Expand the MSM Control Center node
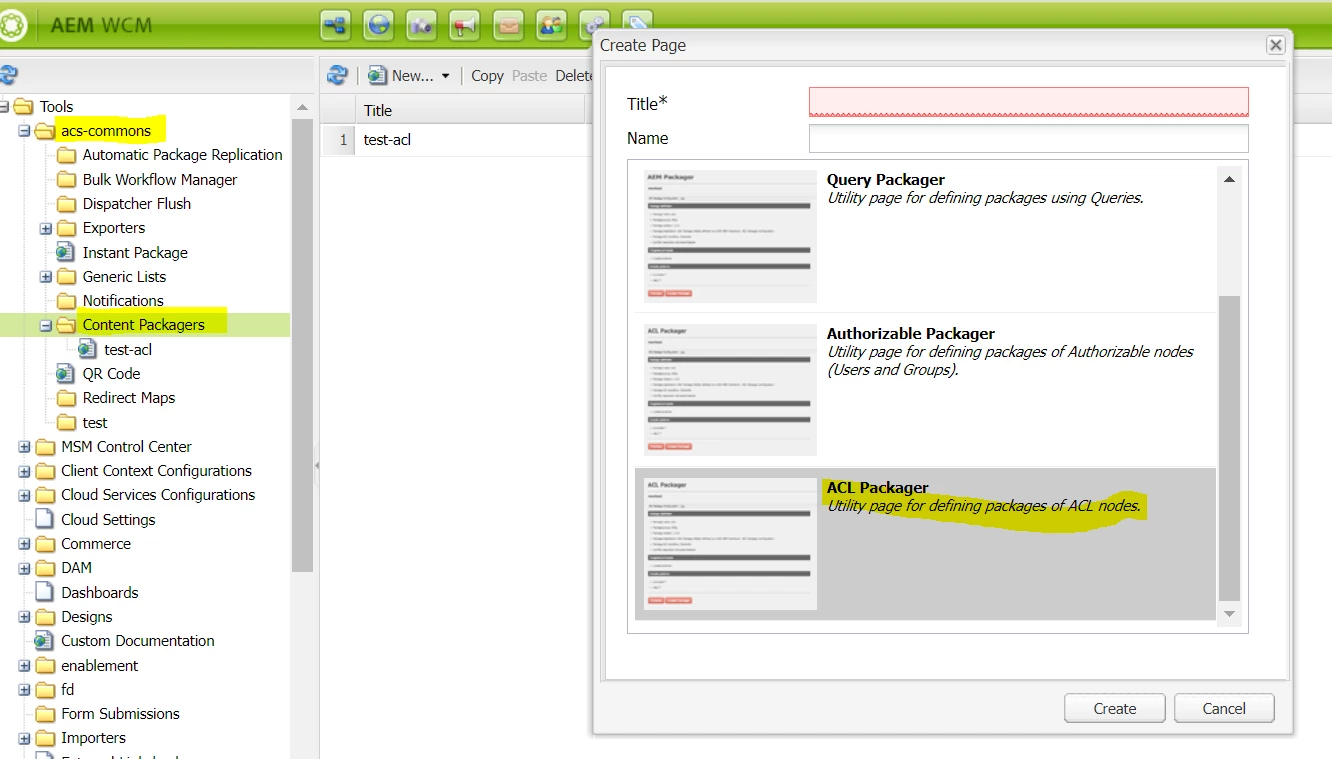Screen dimensions: 1332x759 coord(24,447)
